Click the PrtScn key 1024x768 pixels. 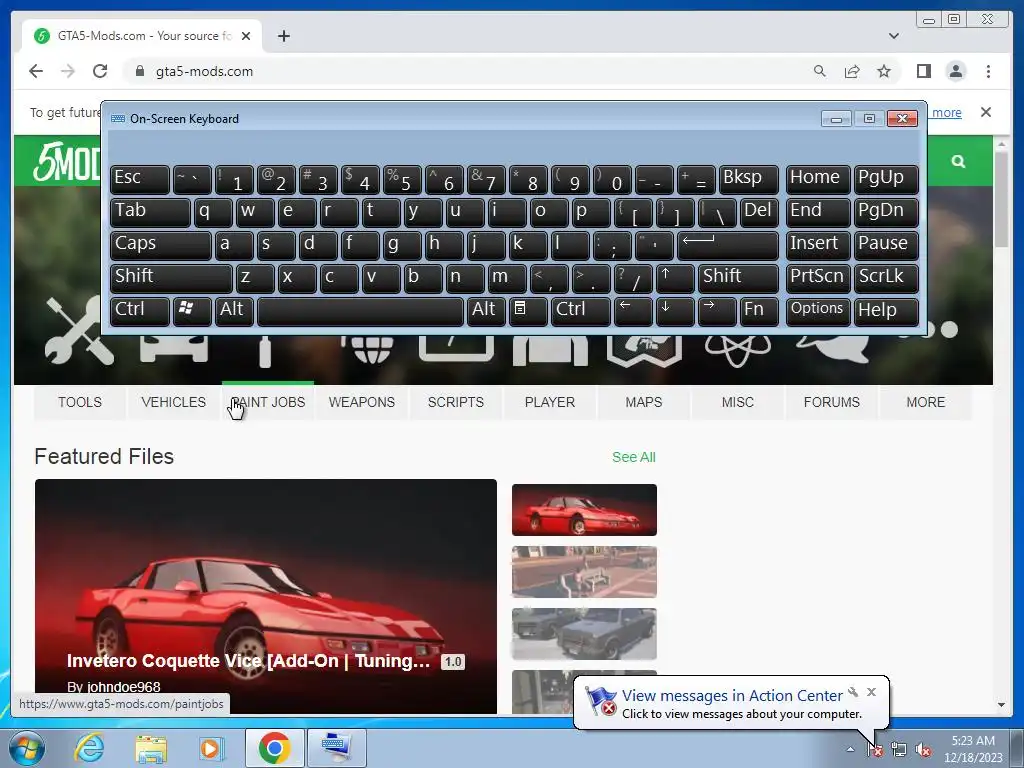click(818, 278)
